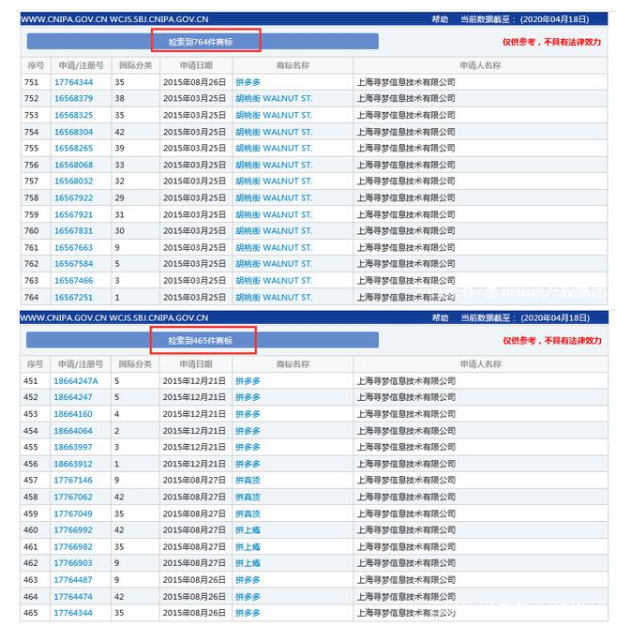Viewport: 628px width, 627px height.
Task: Open registration number 17767062 link
Action: (73, 497)
